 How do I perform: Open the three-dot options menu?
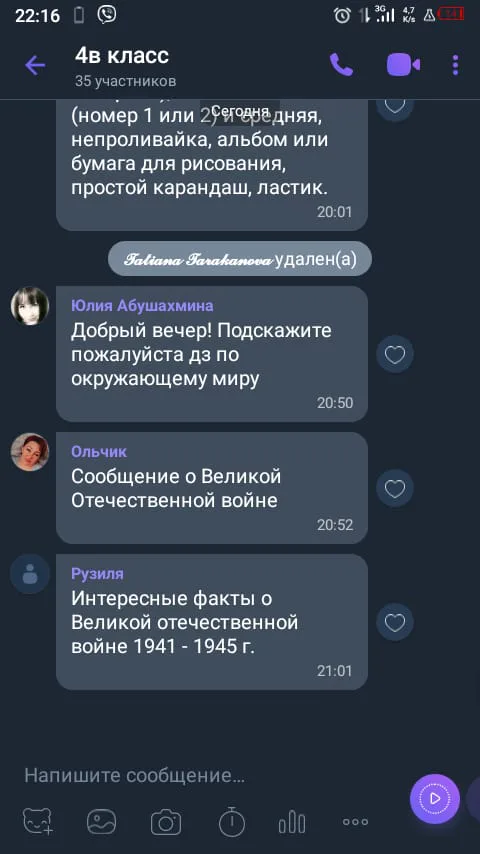click(455, 65)
